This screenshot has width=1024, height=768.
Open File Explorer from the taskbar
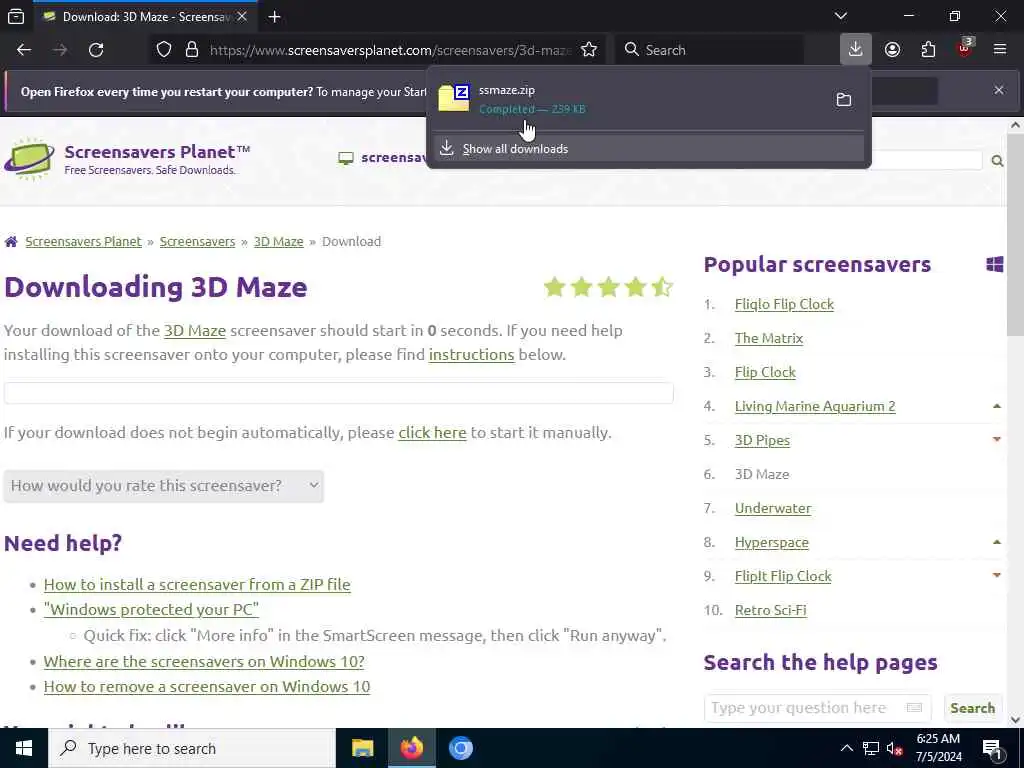(362, 748)
